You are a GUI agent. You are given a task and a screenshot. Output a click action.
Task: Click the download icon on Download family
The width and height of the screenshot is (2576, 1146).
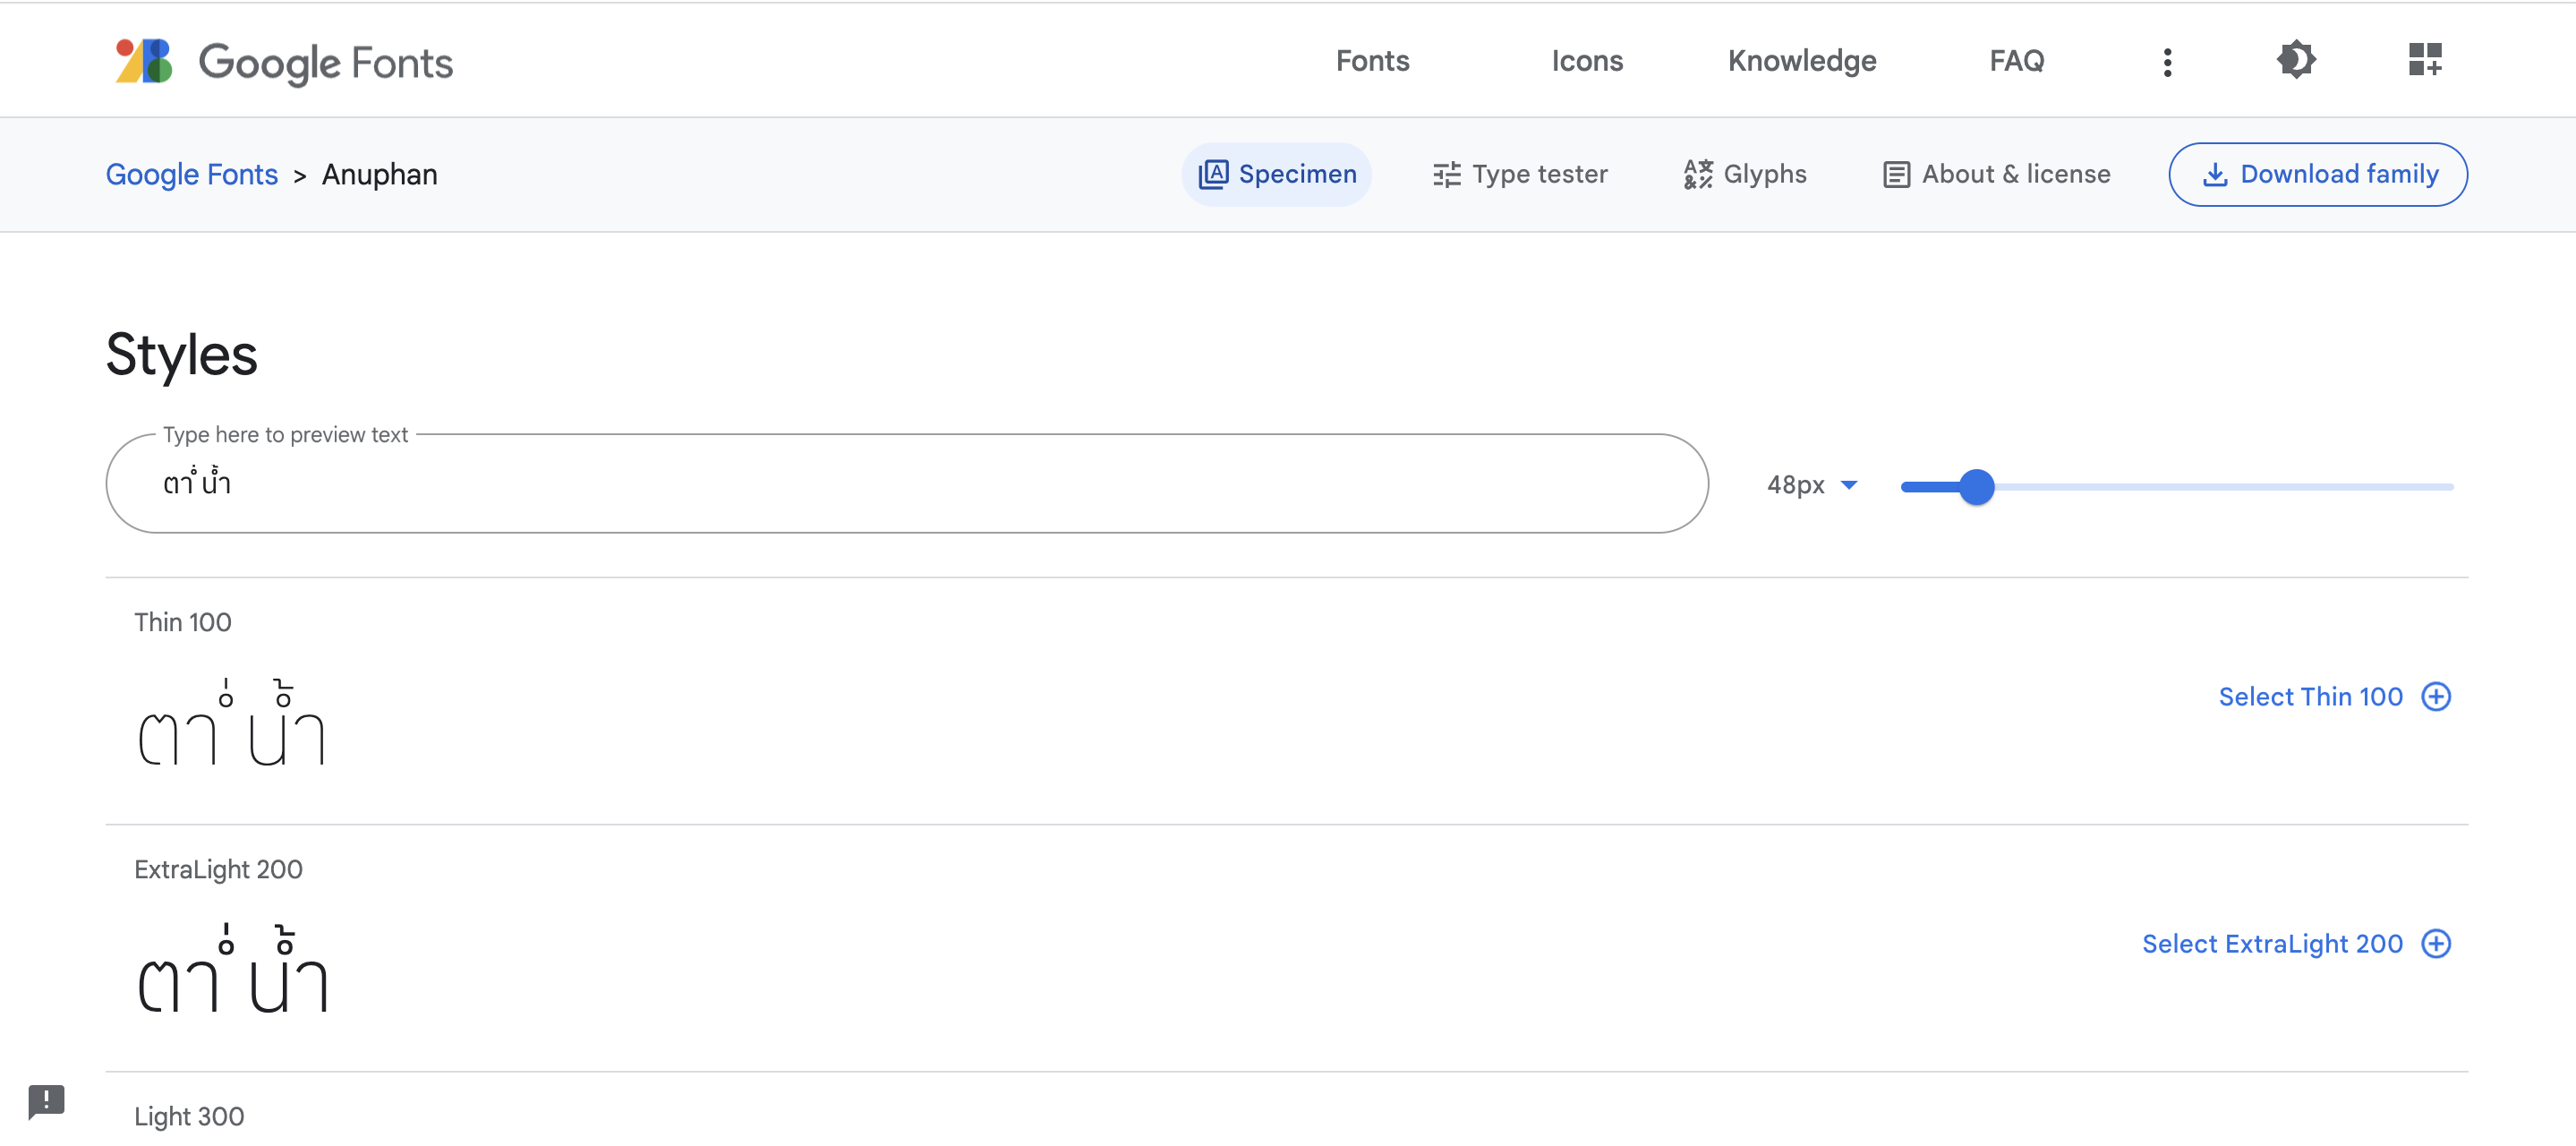(x=2217, y=173)
